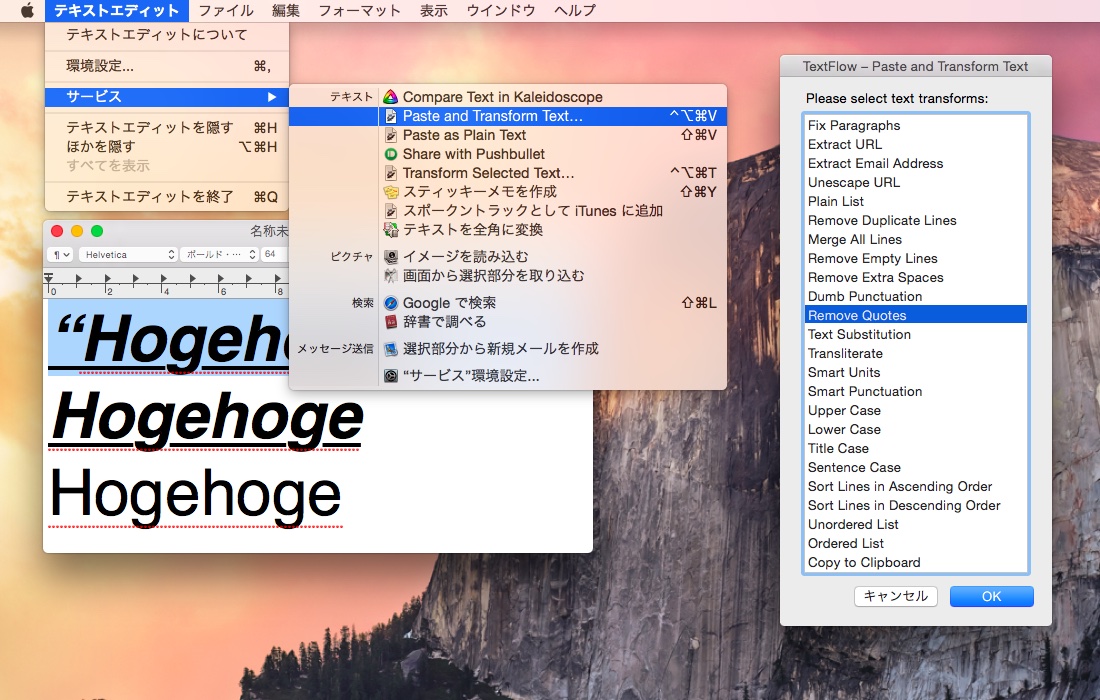Image resolution: width=1100 pixels, height=700 pixels.
Task: Open the ヘルプ menu
Action: tap(575, 11)
